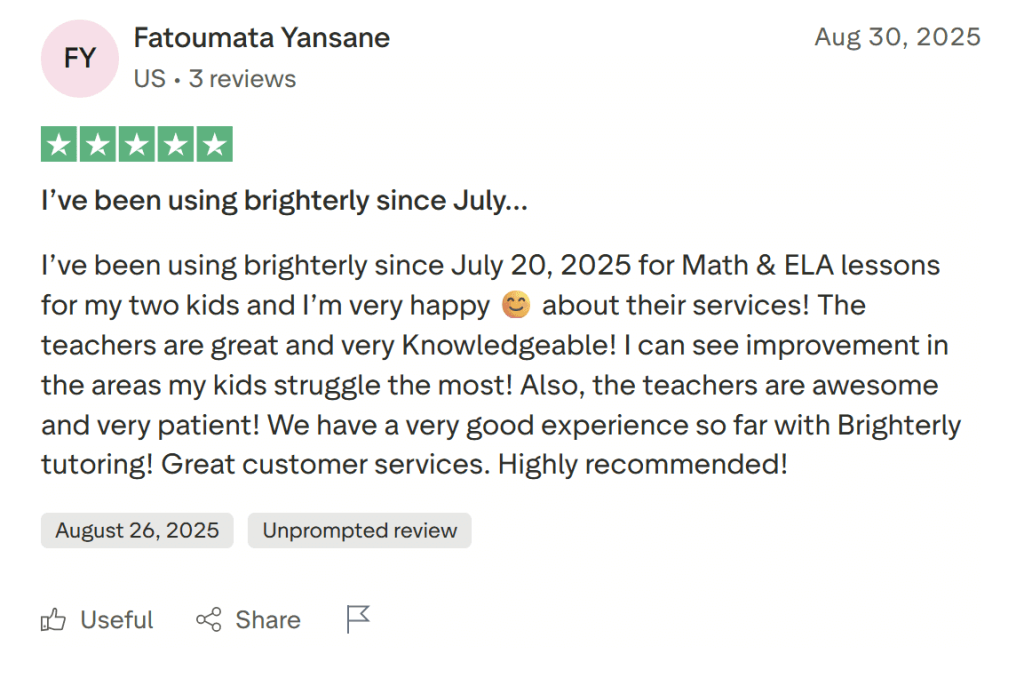This screenshot has height=686, width=1024.
Task: Click the Unprompted review badge
Action: coord(359,530)
